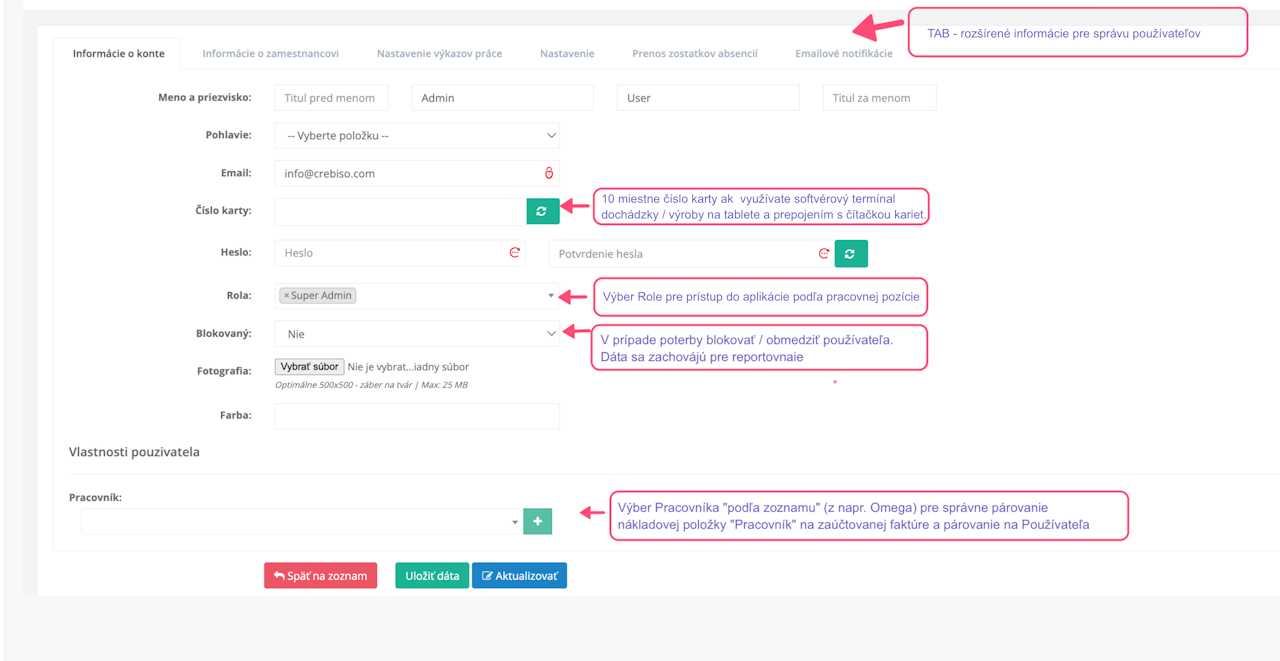This screenshot has width=1280, height=661.
Task: Click the red icon inside the Email field
Action: 548,173
